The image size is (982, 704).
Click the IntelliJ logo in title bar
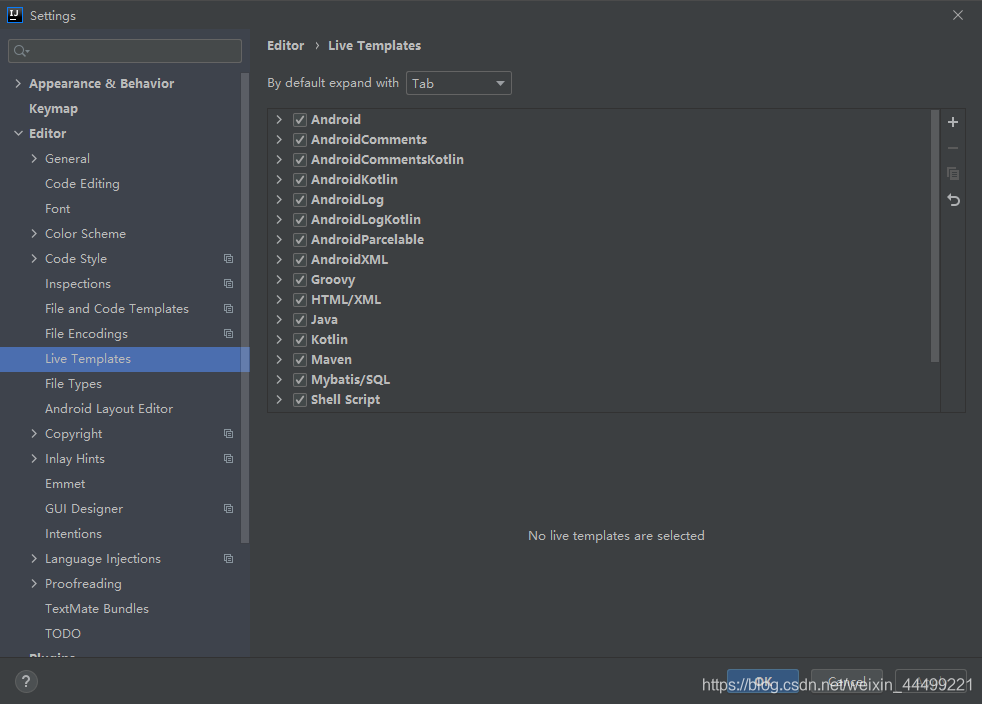[x=14, y=15]
